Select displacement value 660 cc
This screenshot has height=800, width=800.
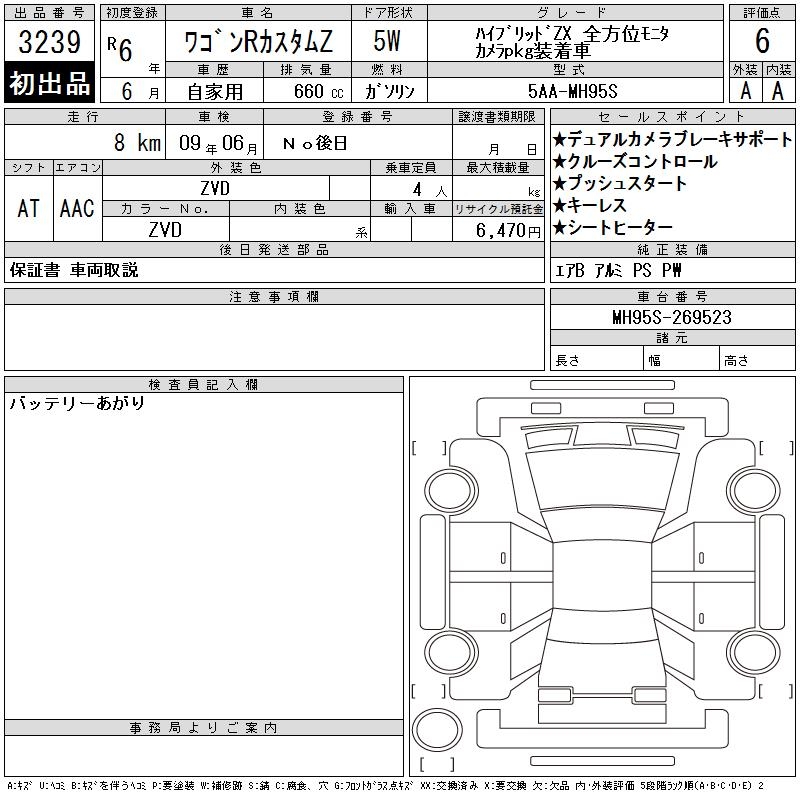point(318,91)
